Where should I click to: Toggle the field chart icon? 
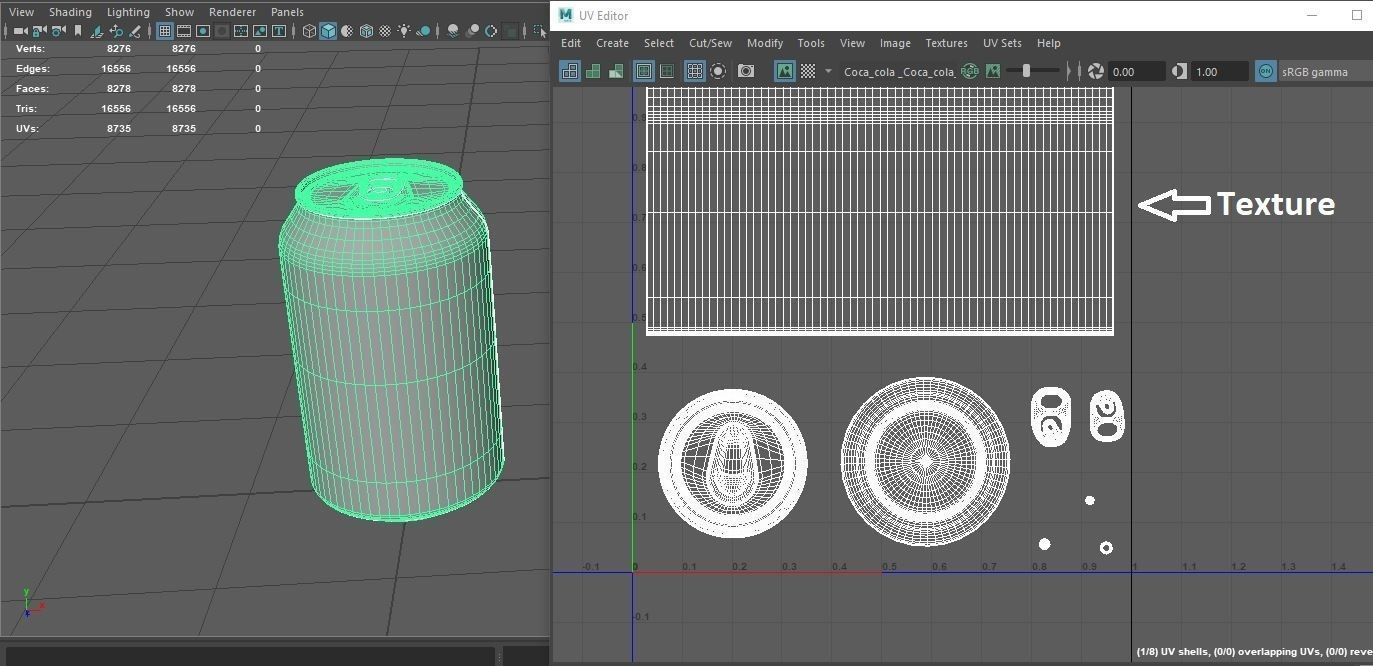pyautogui.click(x=241, y=31)
